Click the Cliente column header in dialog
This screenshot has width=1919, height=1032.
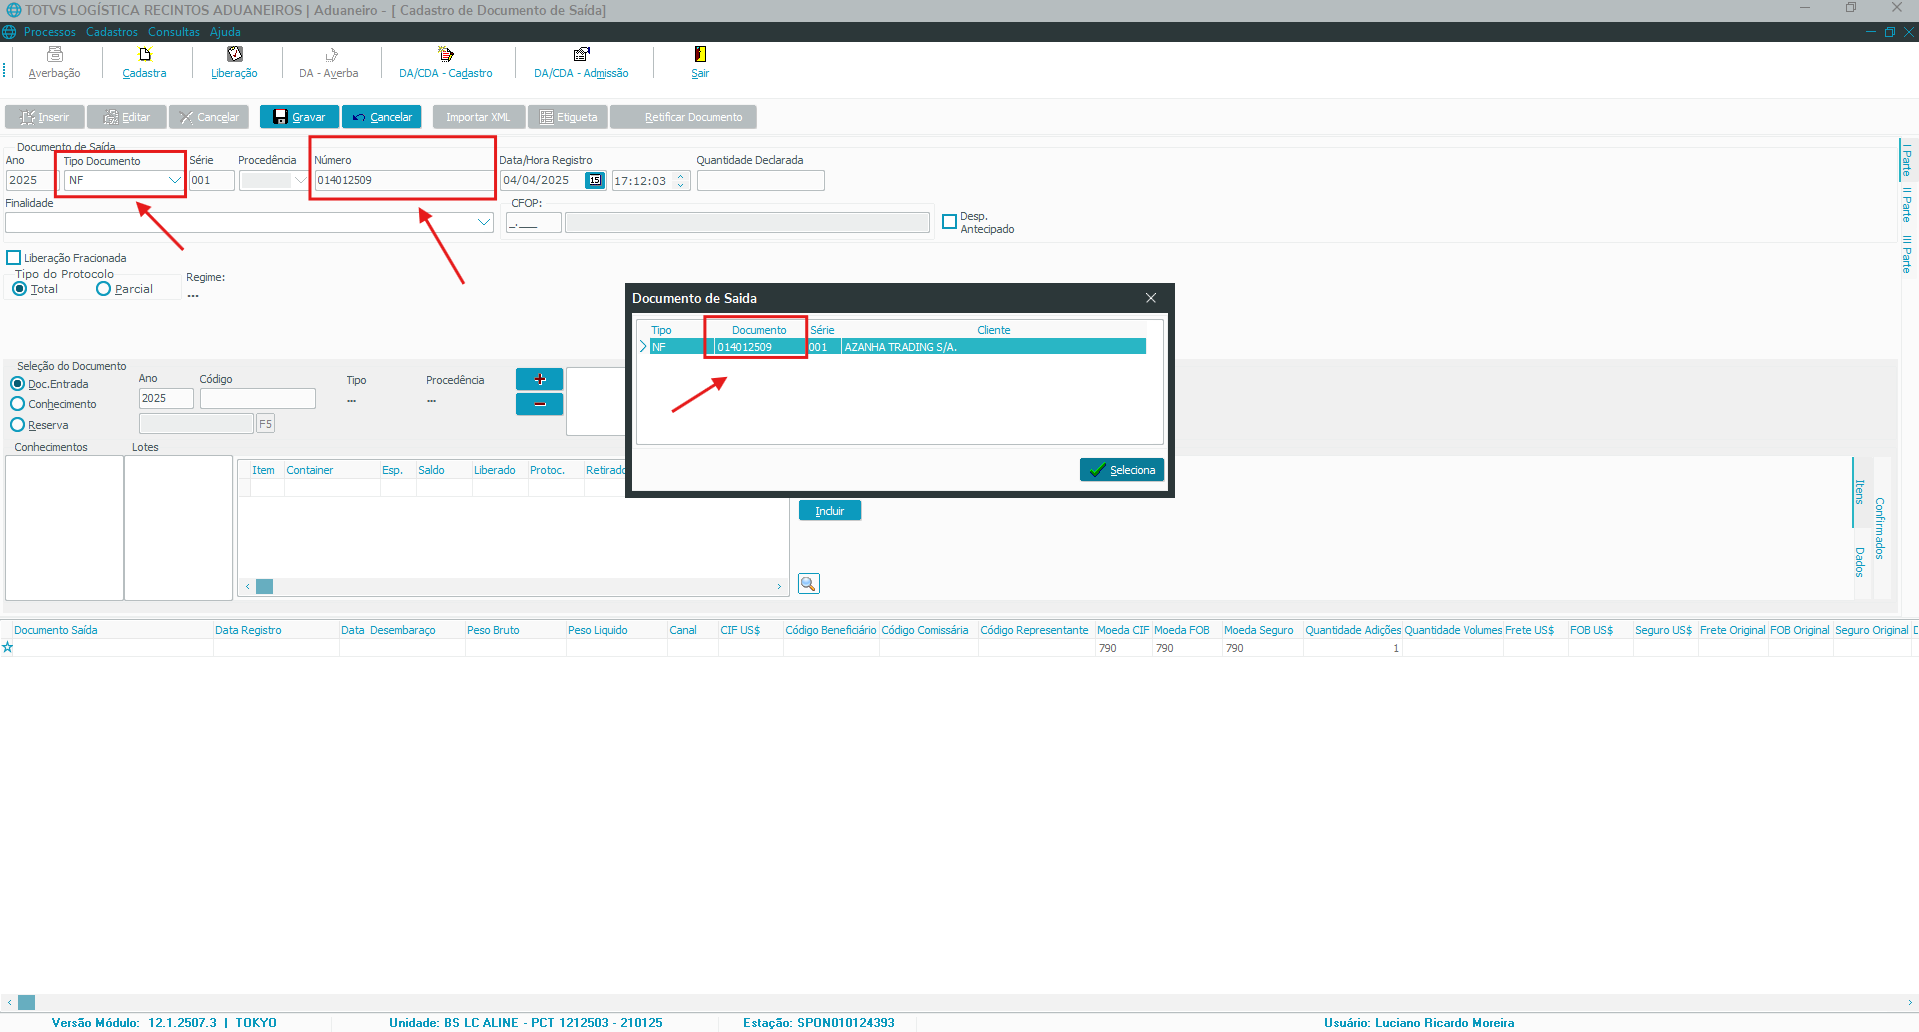click(994, 330)
